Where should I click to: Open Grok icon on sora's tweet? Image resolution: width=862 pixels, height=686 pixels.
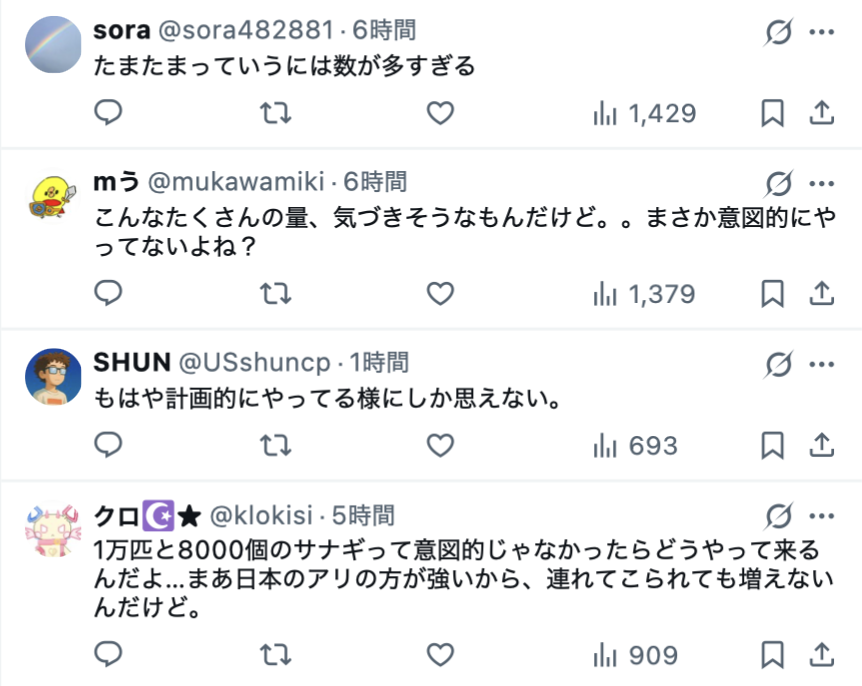[x=778, y=33]
